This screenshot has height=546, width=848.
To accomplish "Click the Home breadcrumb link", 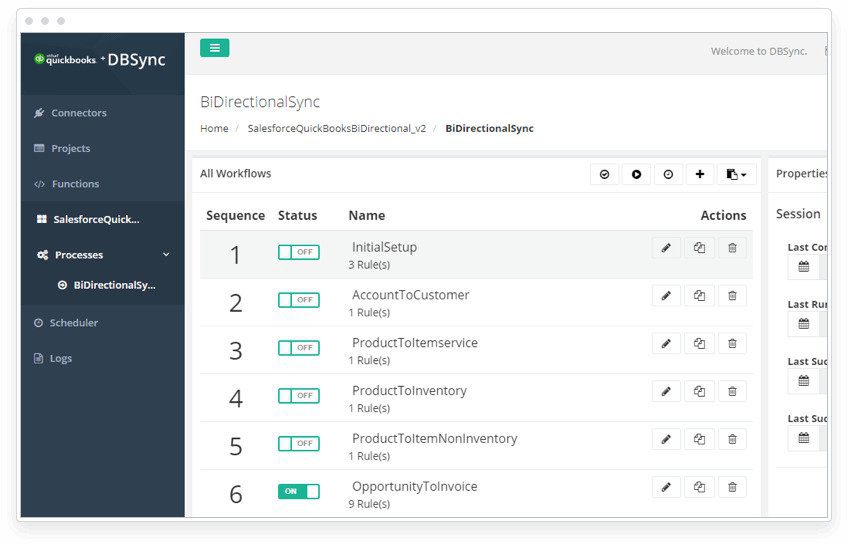I will [214, 129].
